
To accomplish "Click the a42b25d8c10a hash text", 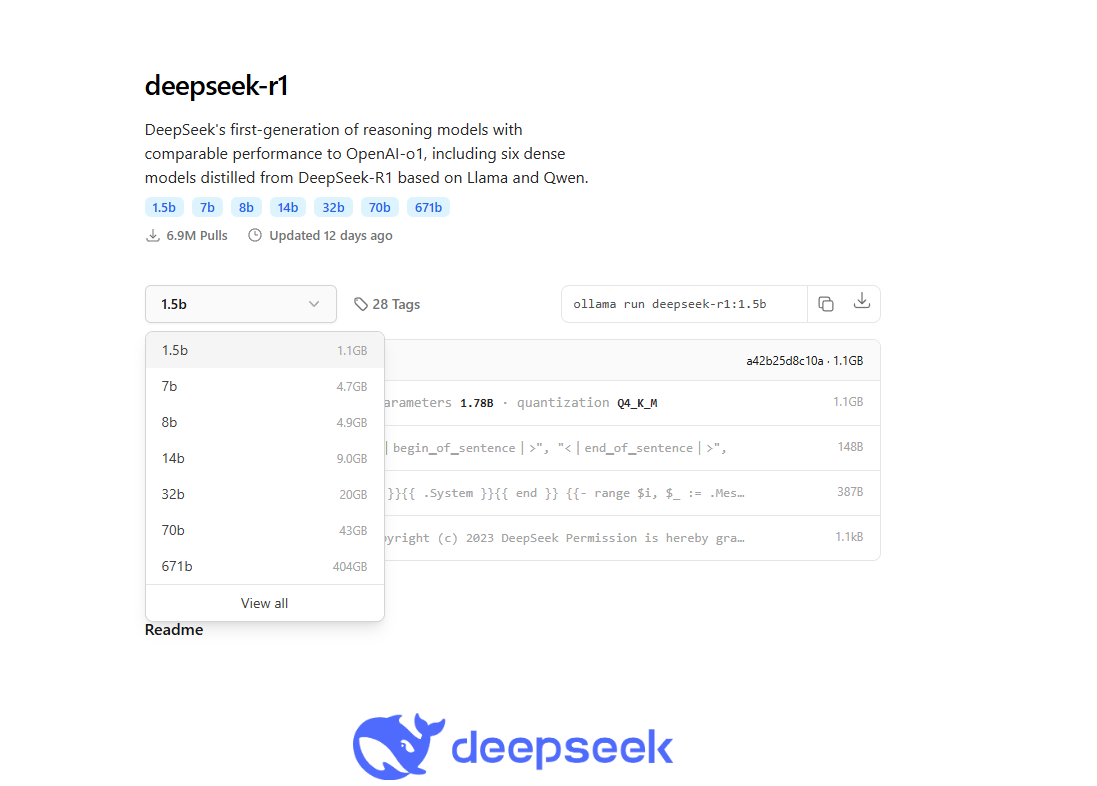I will click(x=784, y=360).
